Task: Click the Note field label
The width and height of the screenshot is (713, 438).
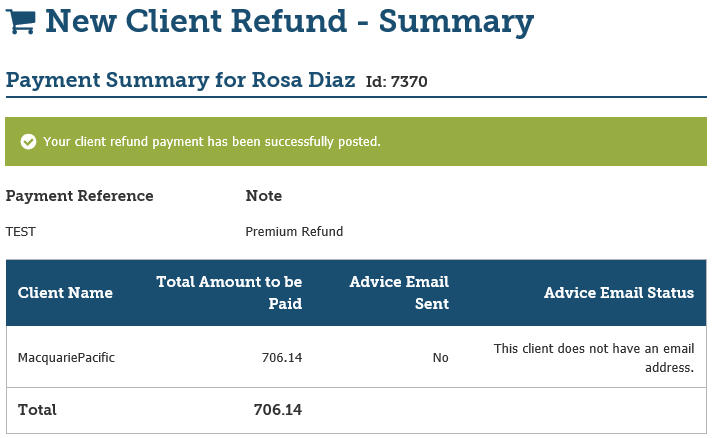Action: pyautogui.click(x=264, y=196)
